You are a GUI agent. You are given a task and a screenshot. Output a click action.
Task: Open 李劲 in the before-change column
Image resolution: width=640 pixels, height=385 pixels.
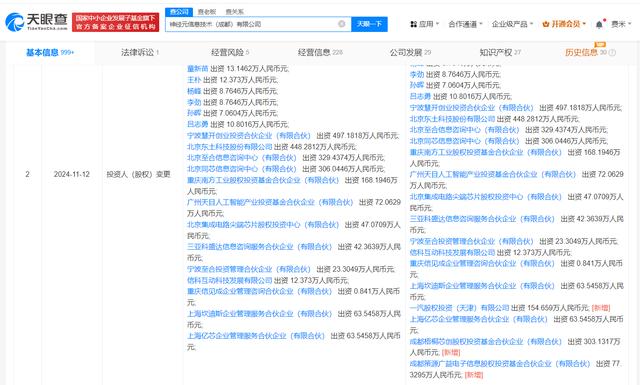coord(194,102)
